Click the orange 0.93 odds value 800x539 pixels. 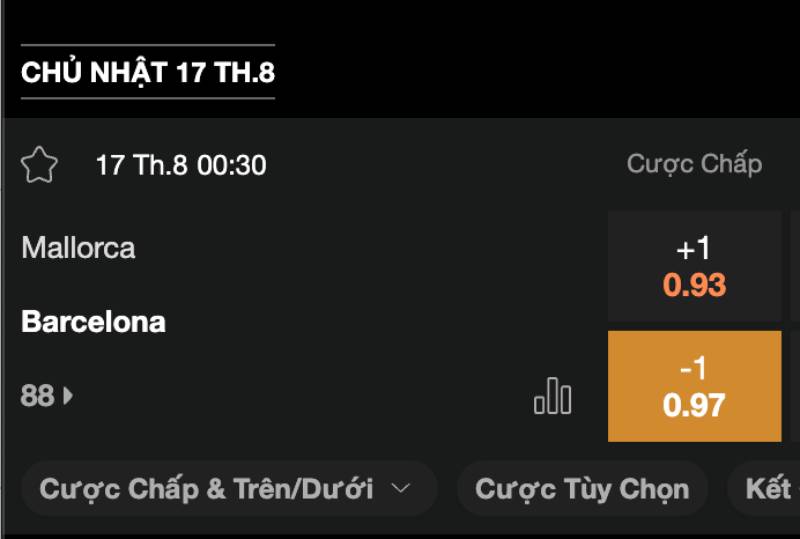click(x=694, y=285)
